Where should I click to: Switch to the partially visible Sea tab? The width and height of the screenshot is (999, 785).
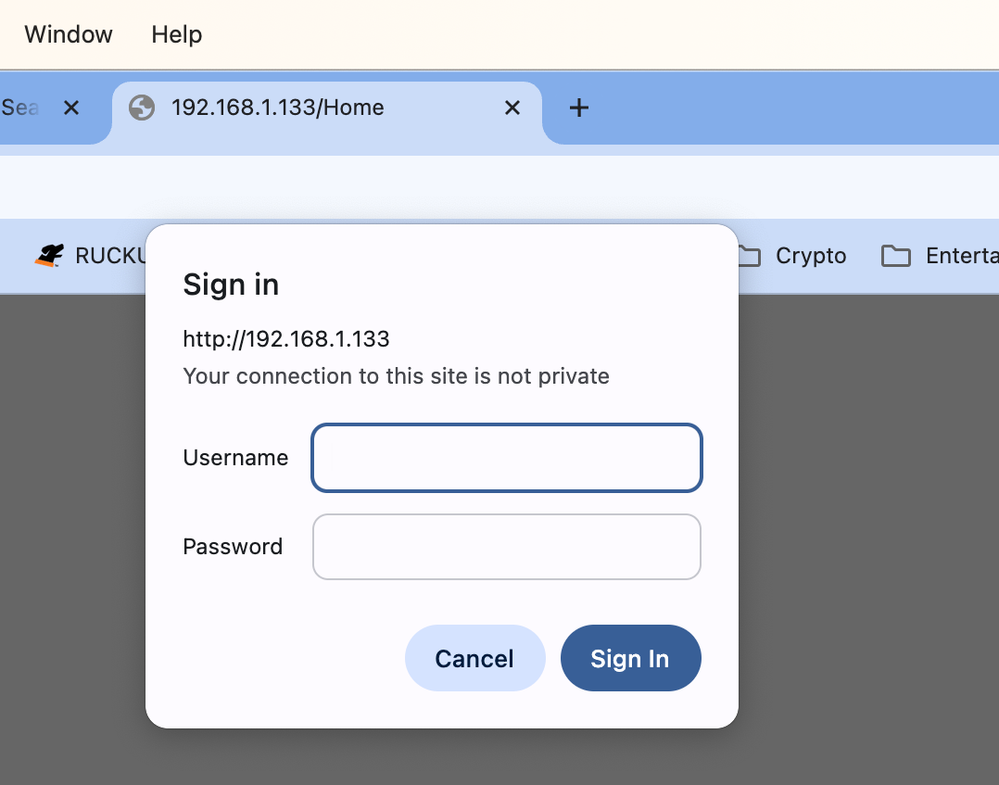[20, 108]
